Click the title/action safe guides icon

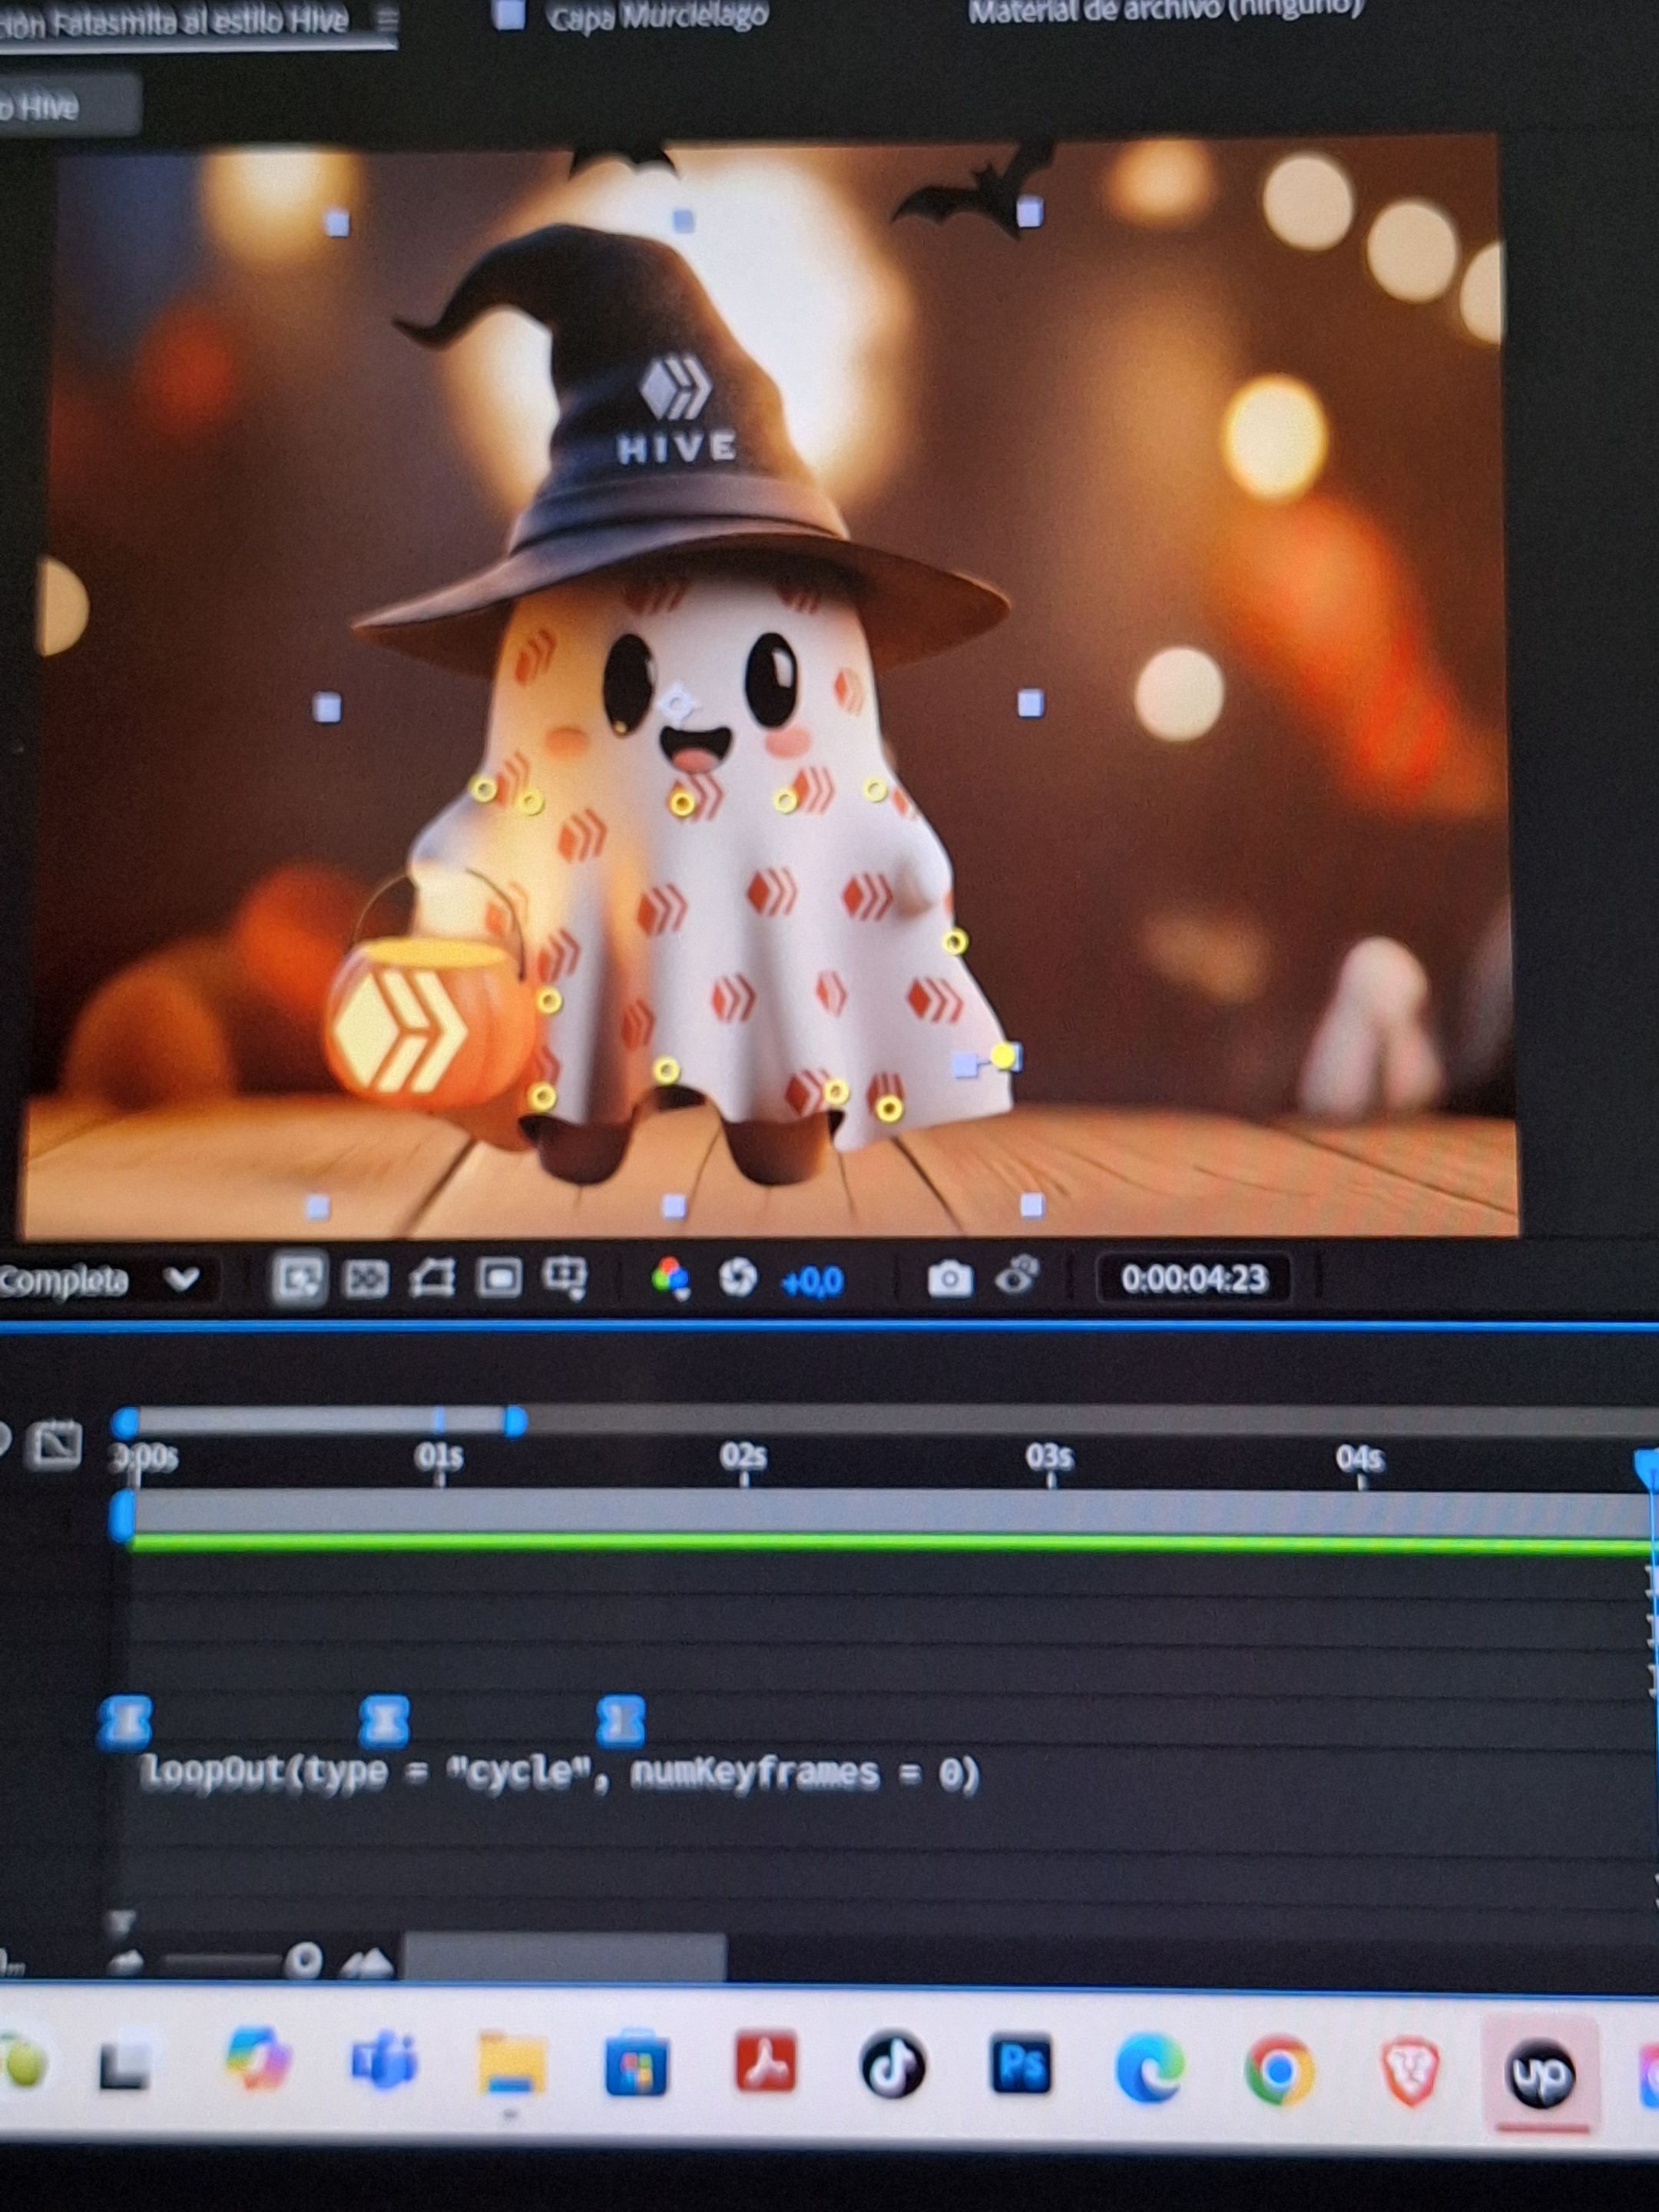pyautogui.click(x=499, y=1278)
